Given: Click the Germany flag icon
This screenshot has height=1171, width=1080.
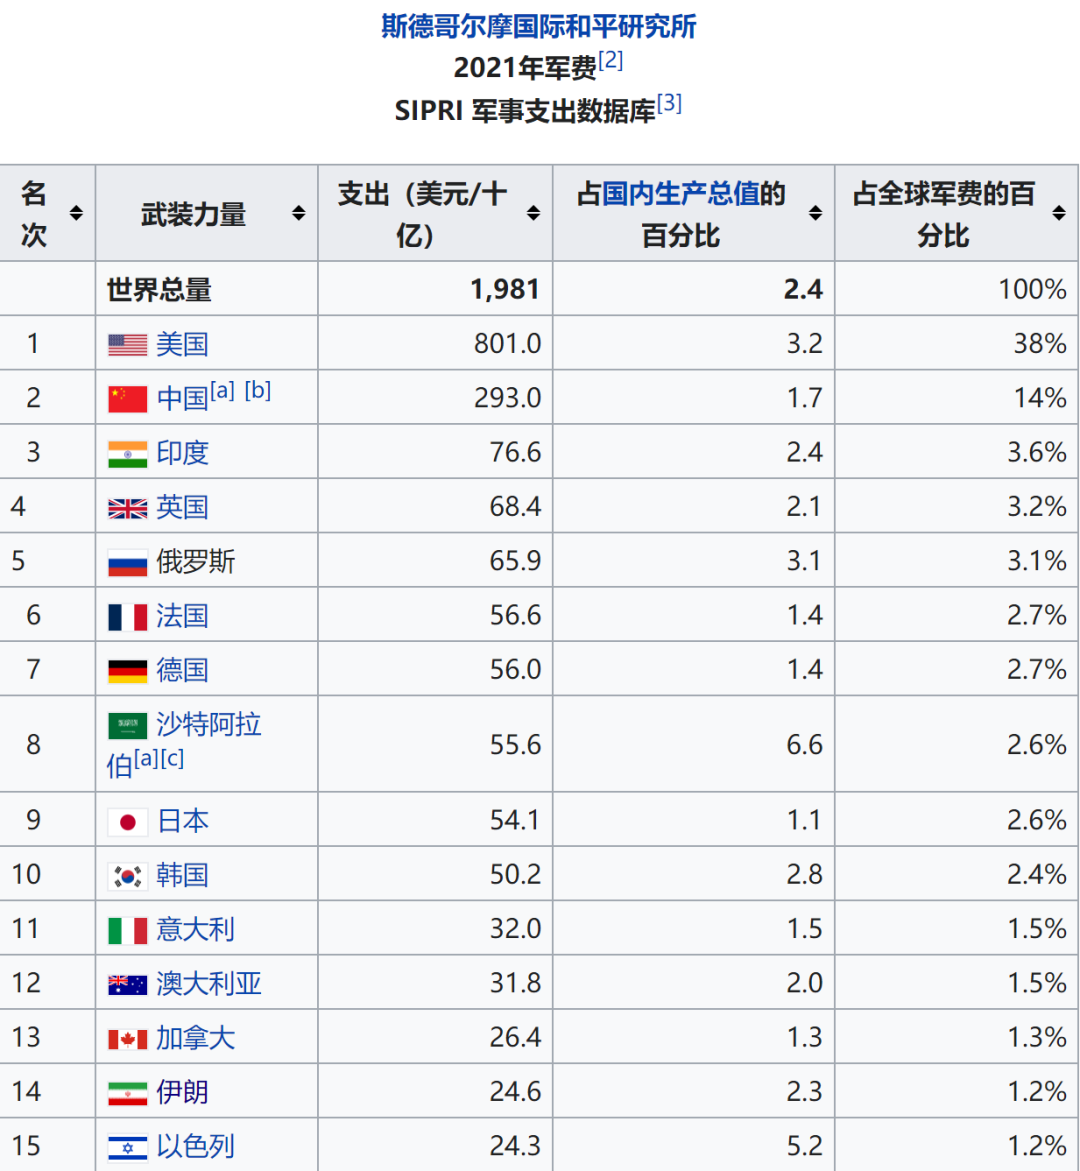Looking at the screenshot, I should tap(128, 671).
